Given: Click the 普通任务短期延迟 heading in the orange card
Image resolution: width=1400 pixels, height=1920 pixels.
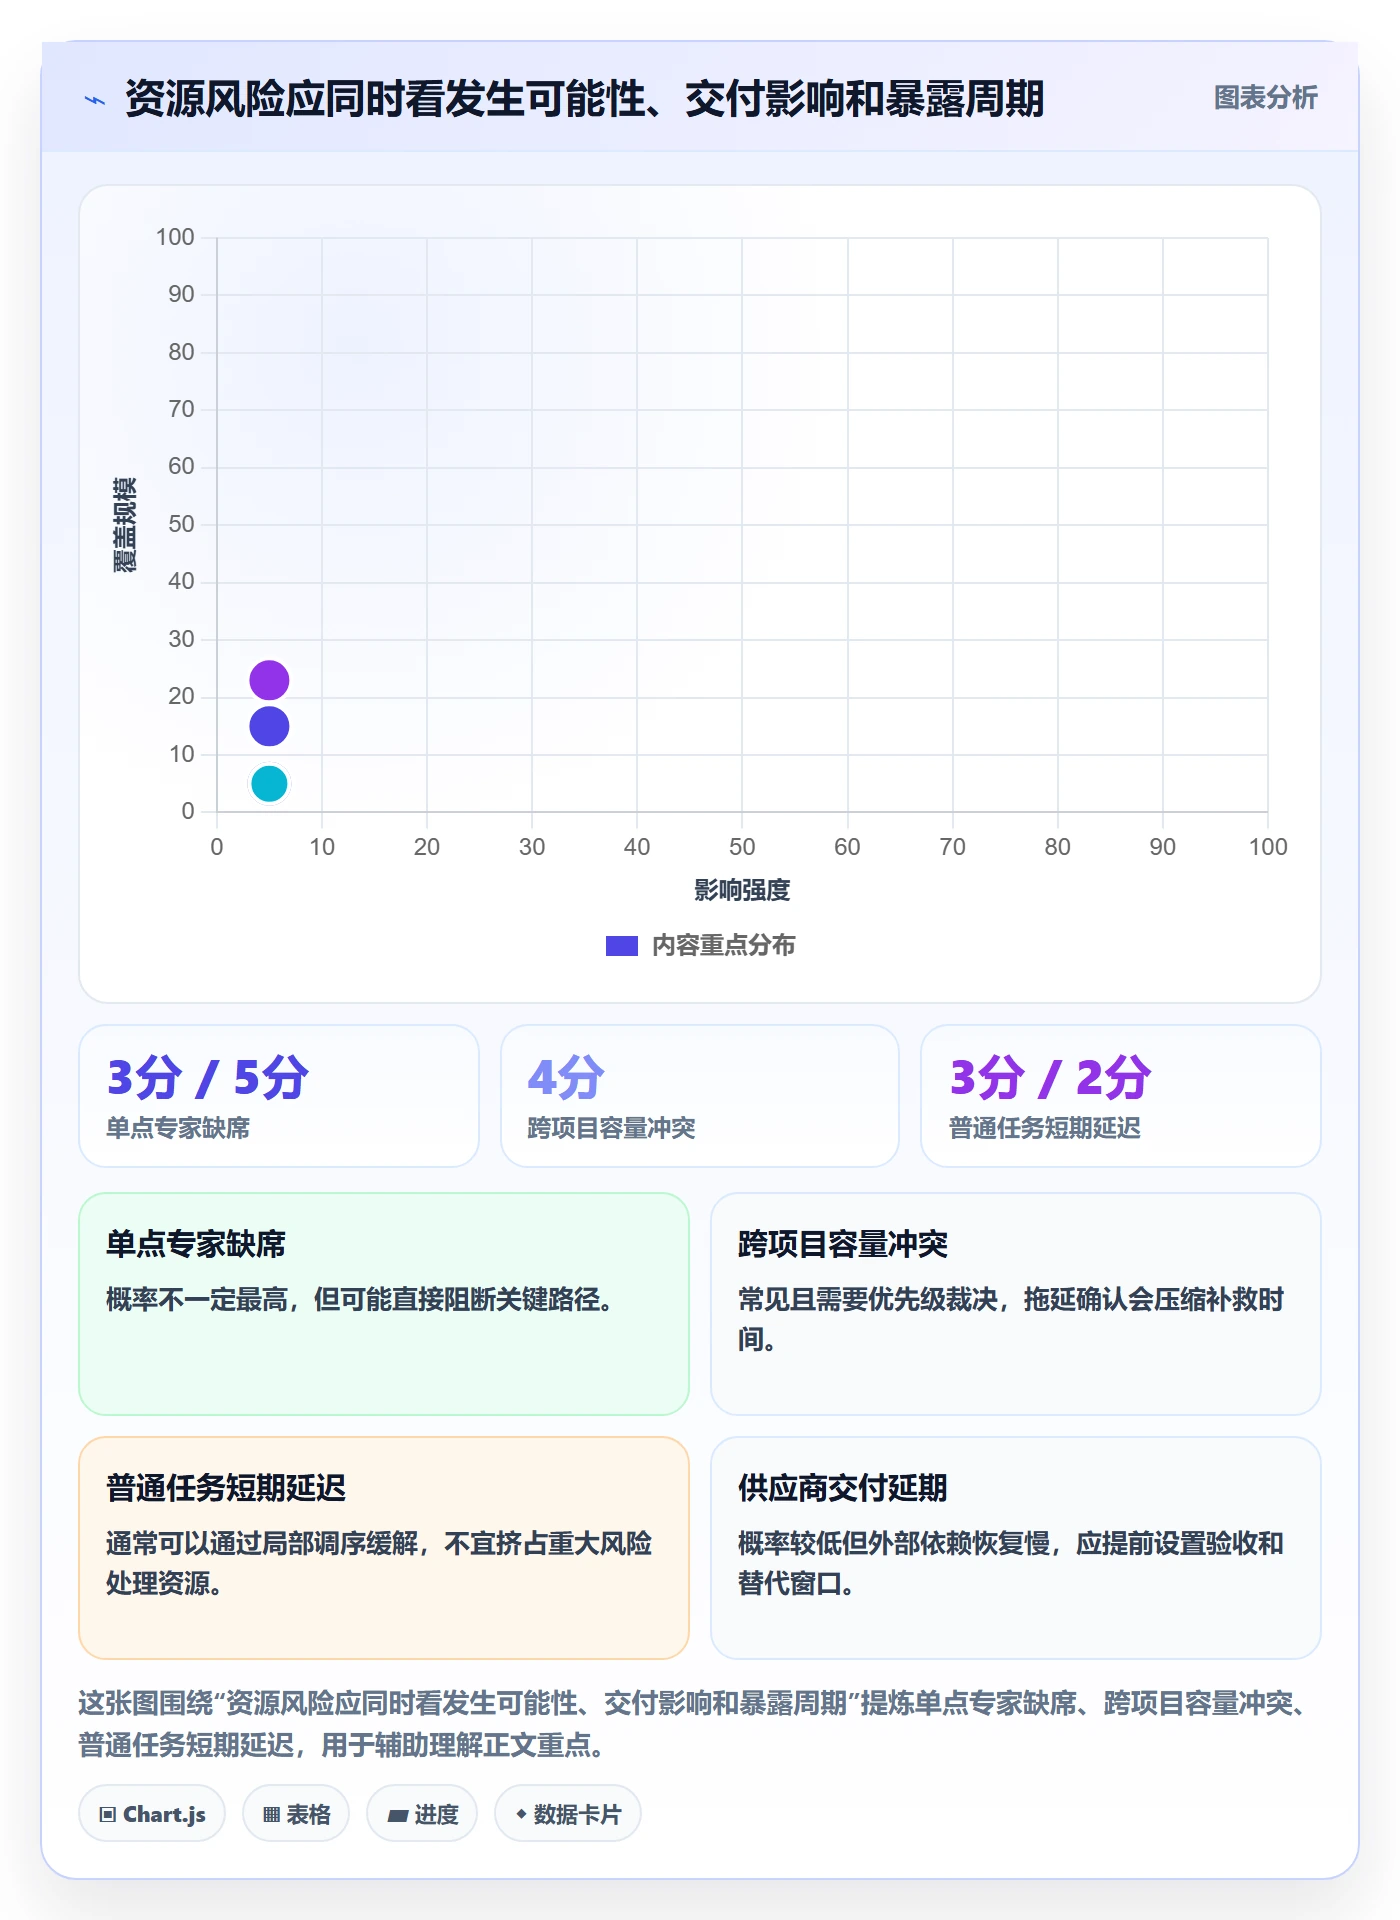Looking at the screenshot, I should [x=226, y=1488].
